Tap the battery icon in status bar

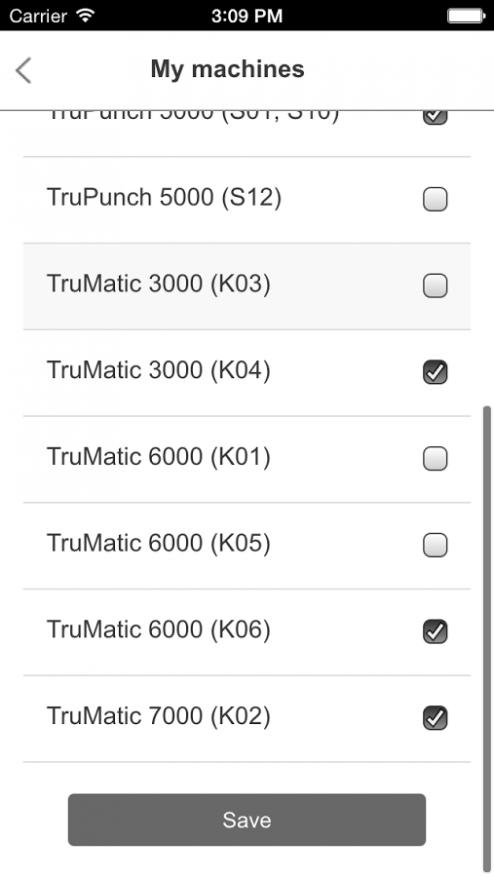click(x=465, y=16)
